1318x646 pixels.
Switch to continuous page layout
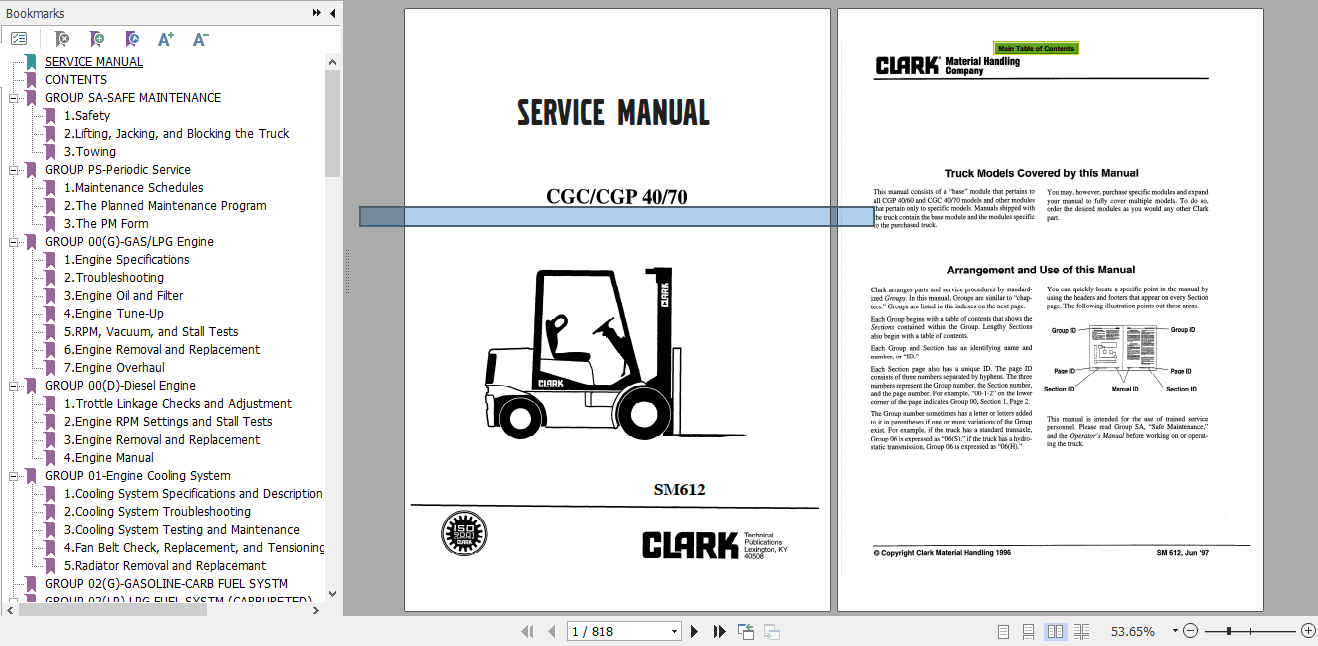[1029, 631]
